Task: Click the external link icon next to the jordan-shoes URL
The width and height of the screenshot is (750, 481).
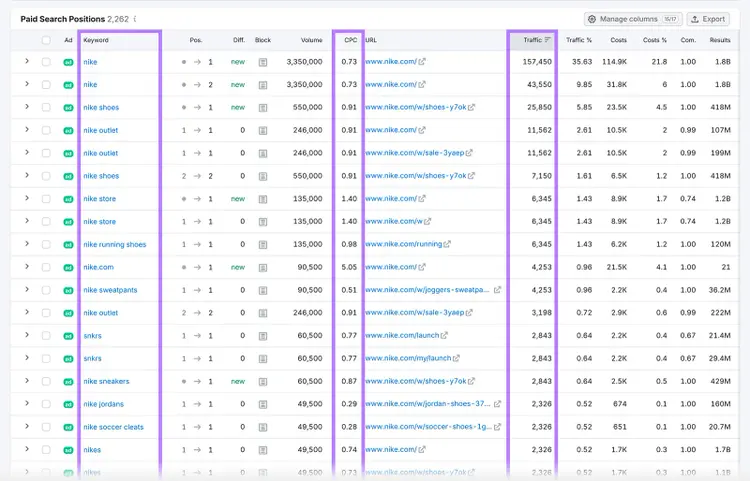Action: 497,404
